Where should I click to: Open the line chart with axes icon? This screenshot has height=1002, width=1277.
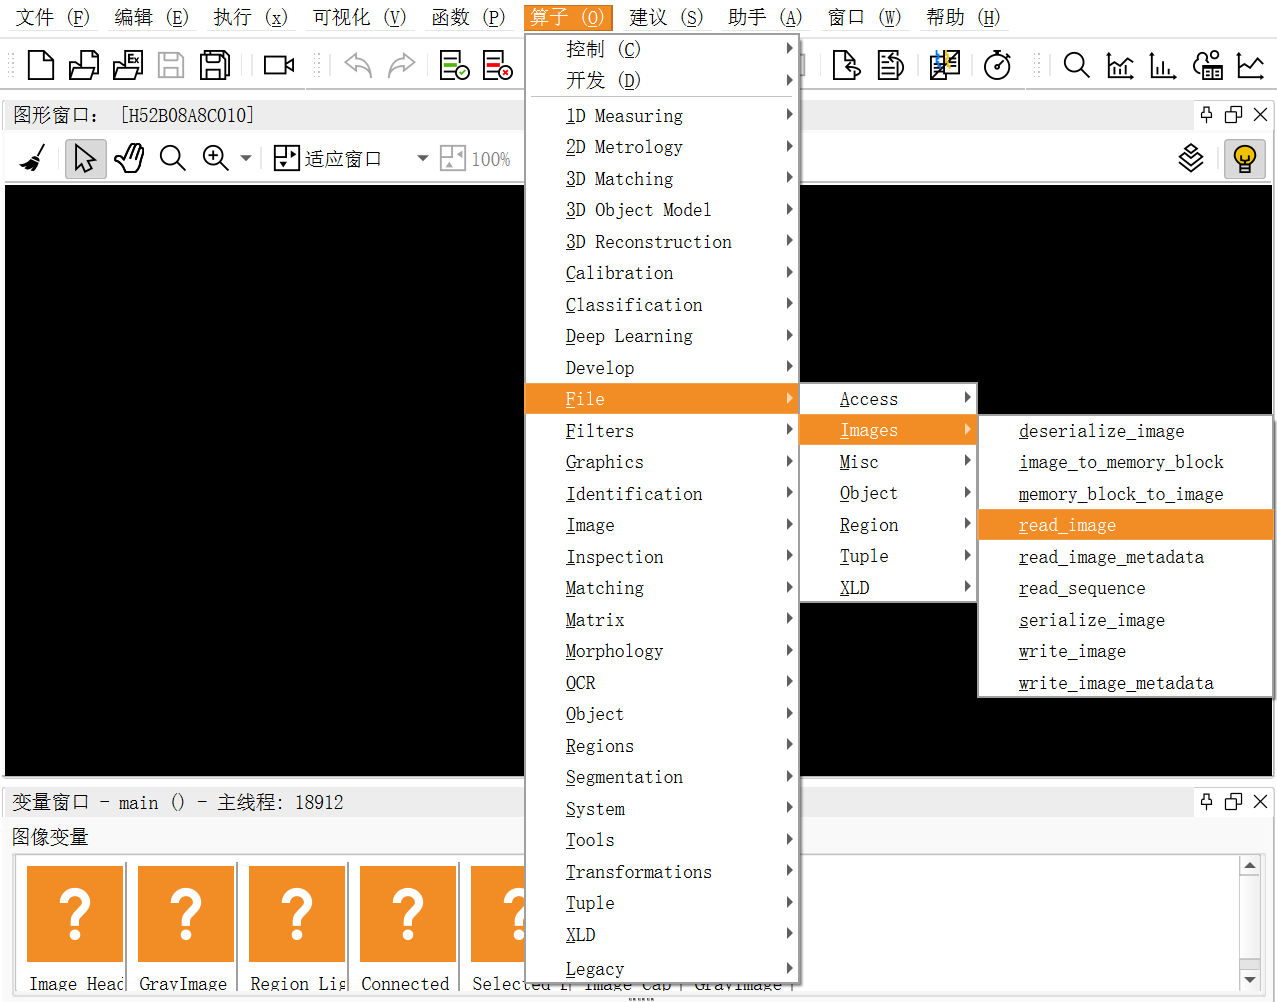point(1120,65)
